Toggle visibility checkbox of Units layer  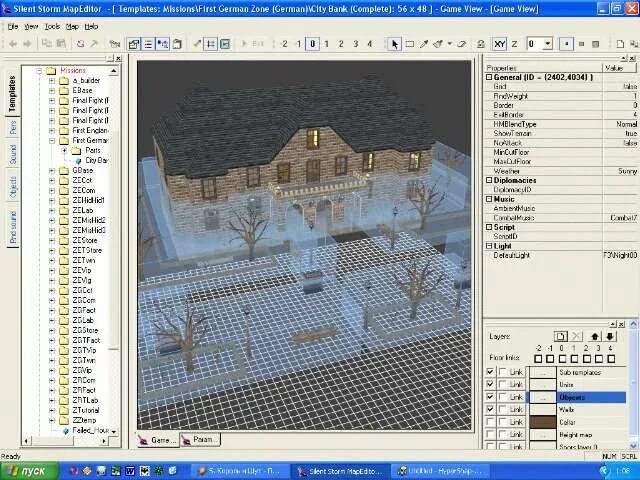(x=490, y=384)
